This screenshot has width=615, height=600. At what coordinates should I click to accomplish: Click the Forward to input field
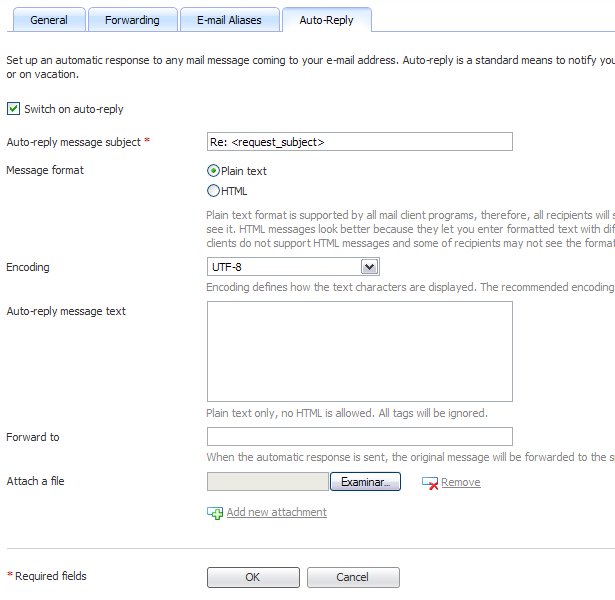click(x=359, y=437)
